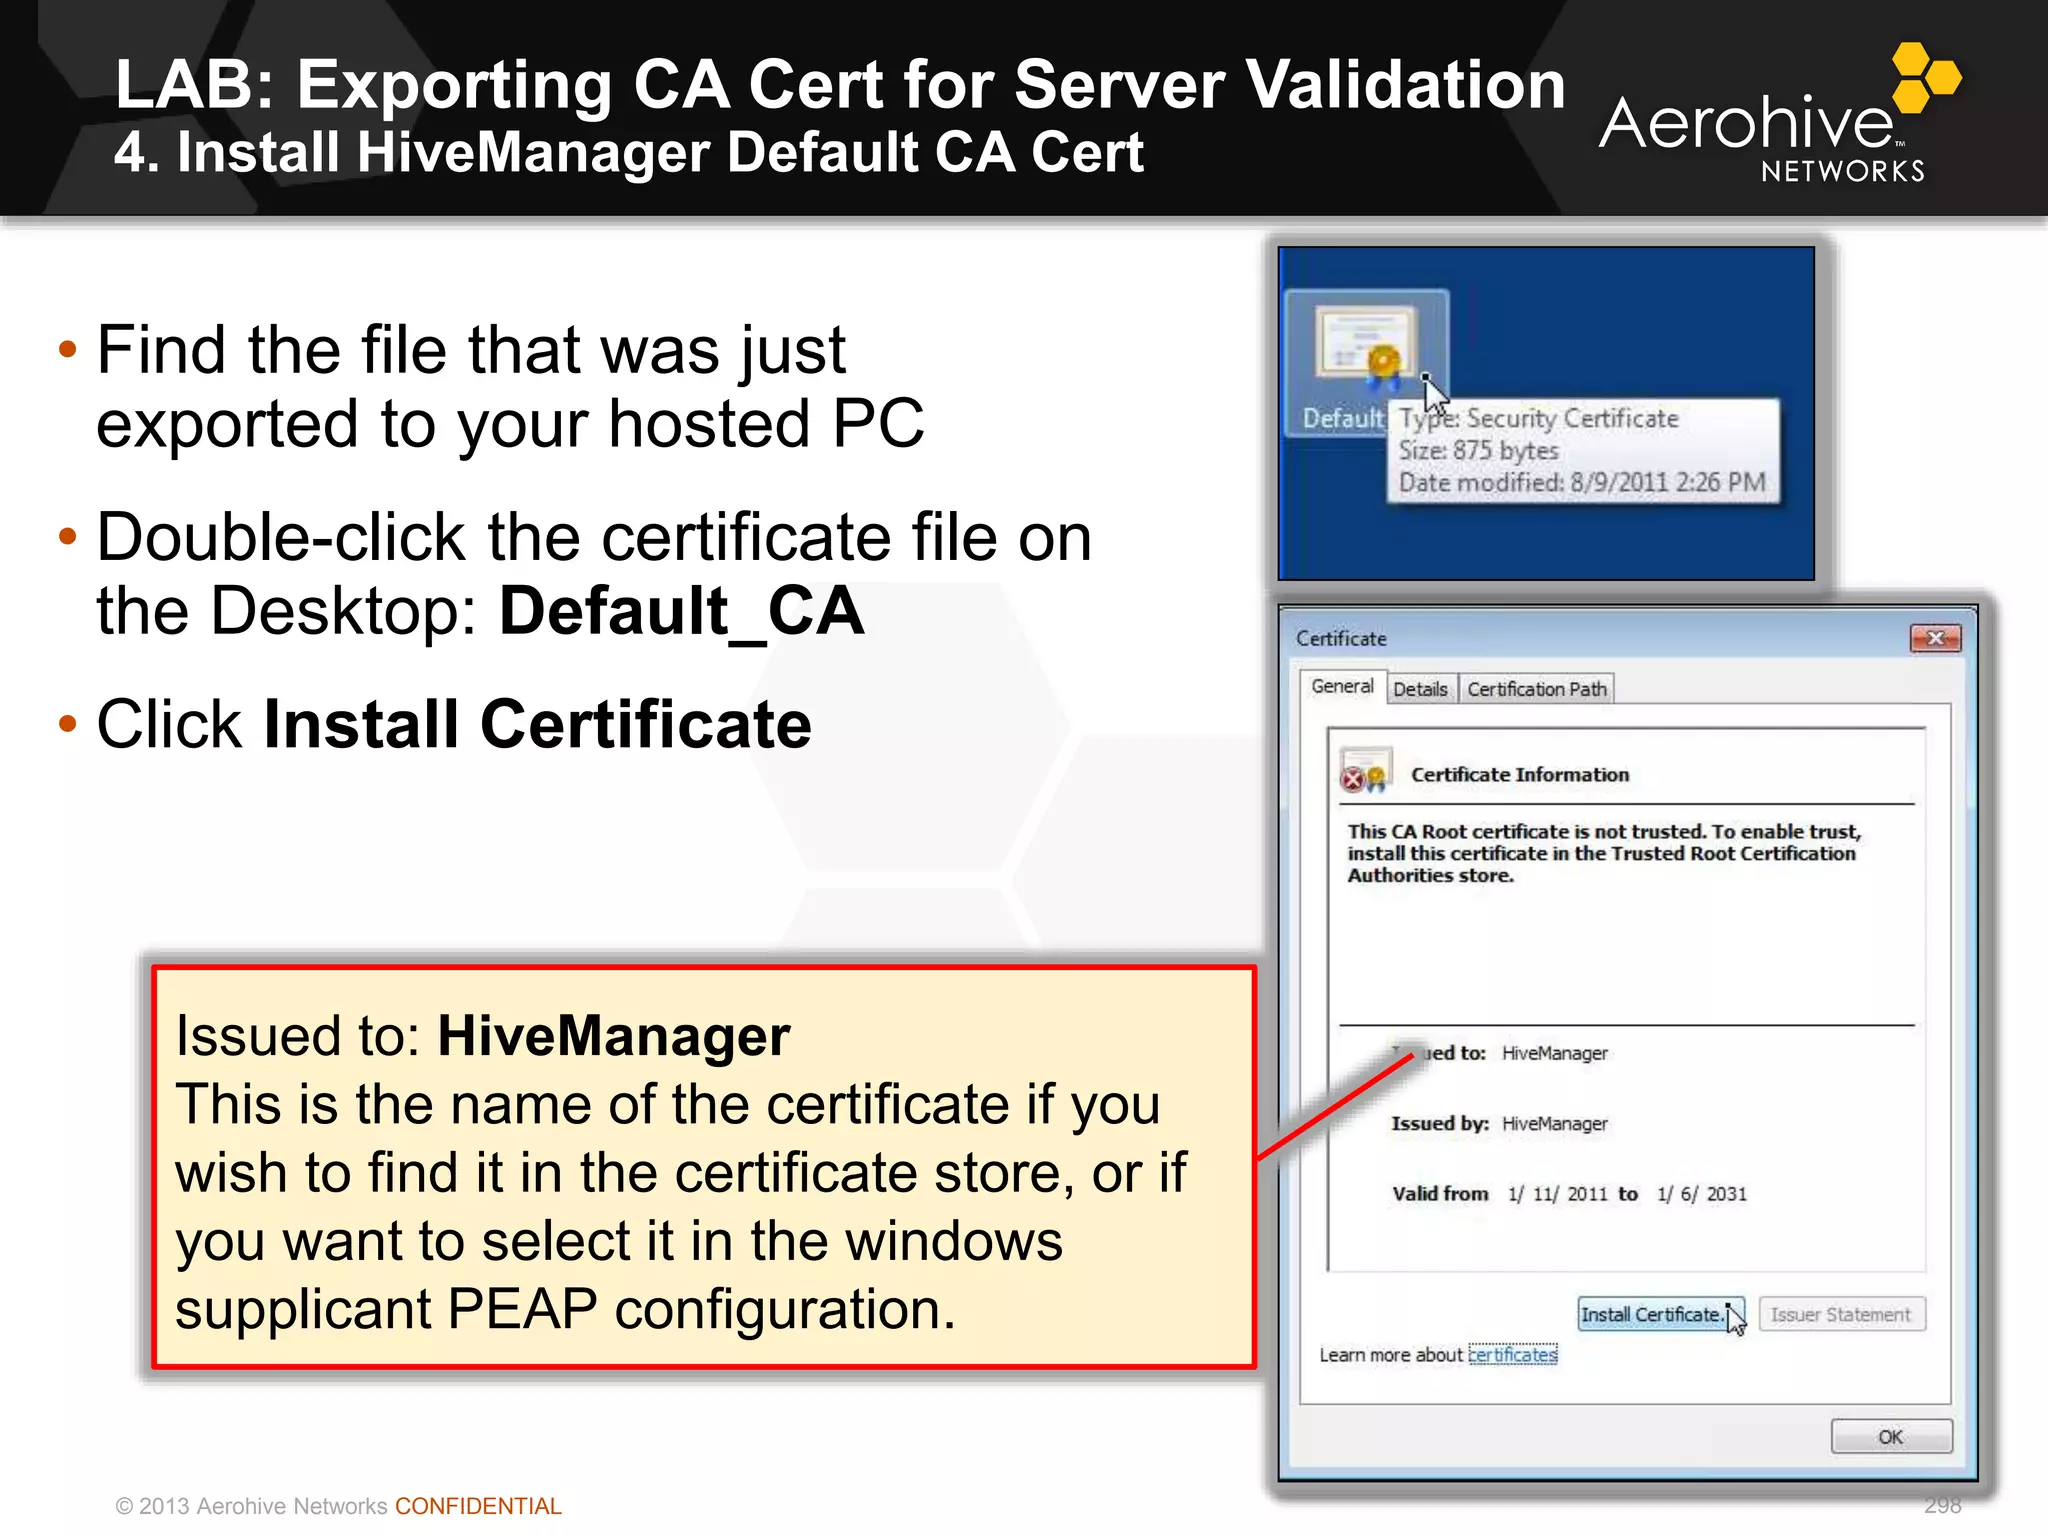Image resolution: width=2048 pixels, height=1536 pixels.
Task: Open the General tab in Certificate dialog
Action: tap(1342, 686)
